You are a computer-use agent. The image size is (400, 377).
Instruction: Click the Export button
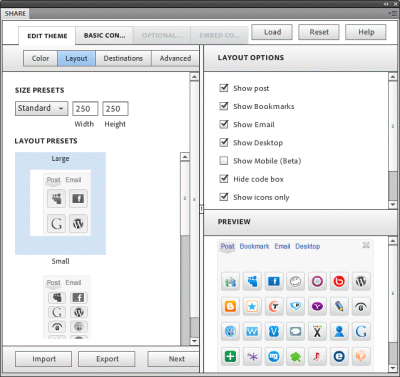point(107,359)
